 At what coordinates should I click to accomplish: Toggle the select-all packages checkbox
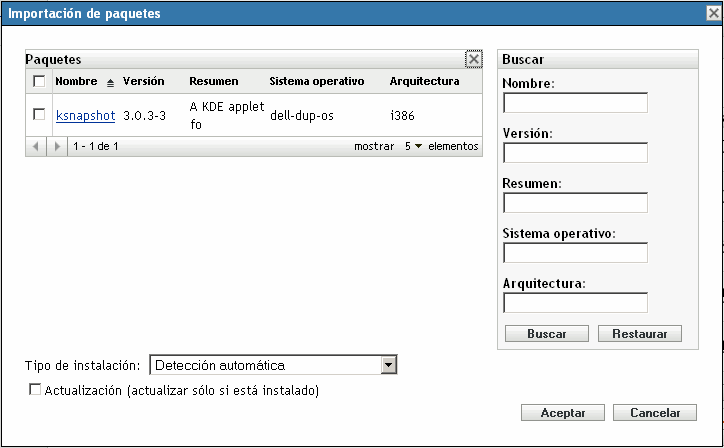pyautogui.click(x=39, y=81)
